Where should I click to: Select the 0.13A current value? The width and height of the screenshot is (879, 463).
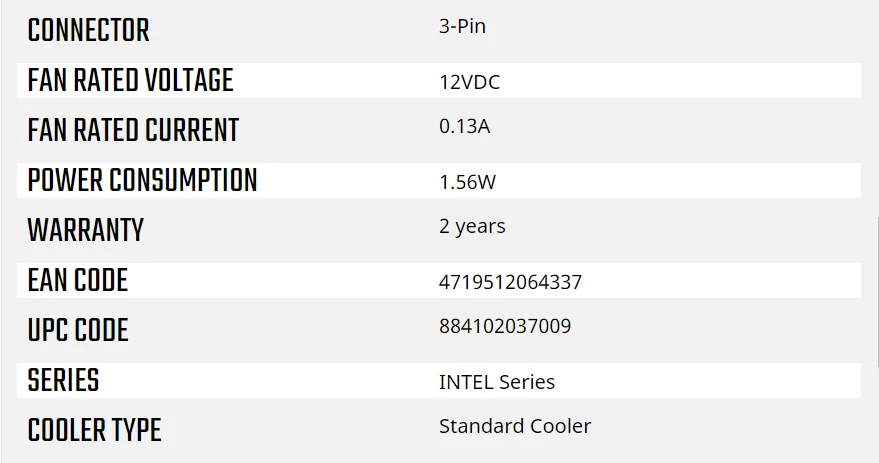[x=464, y=127]
